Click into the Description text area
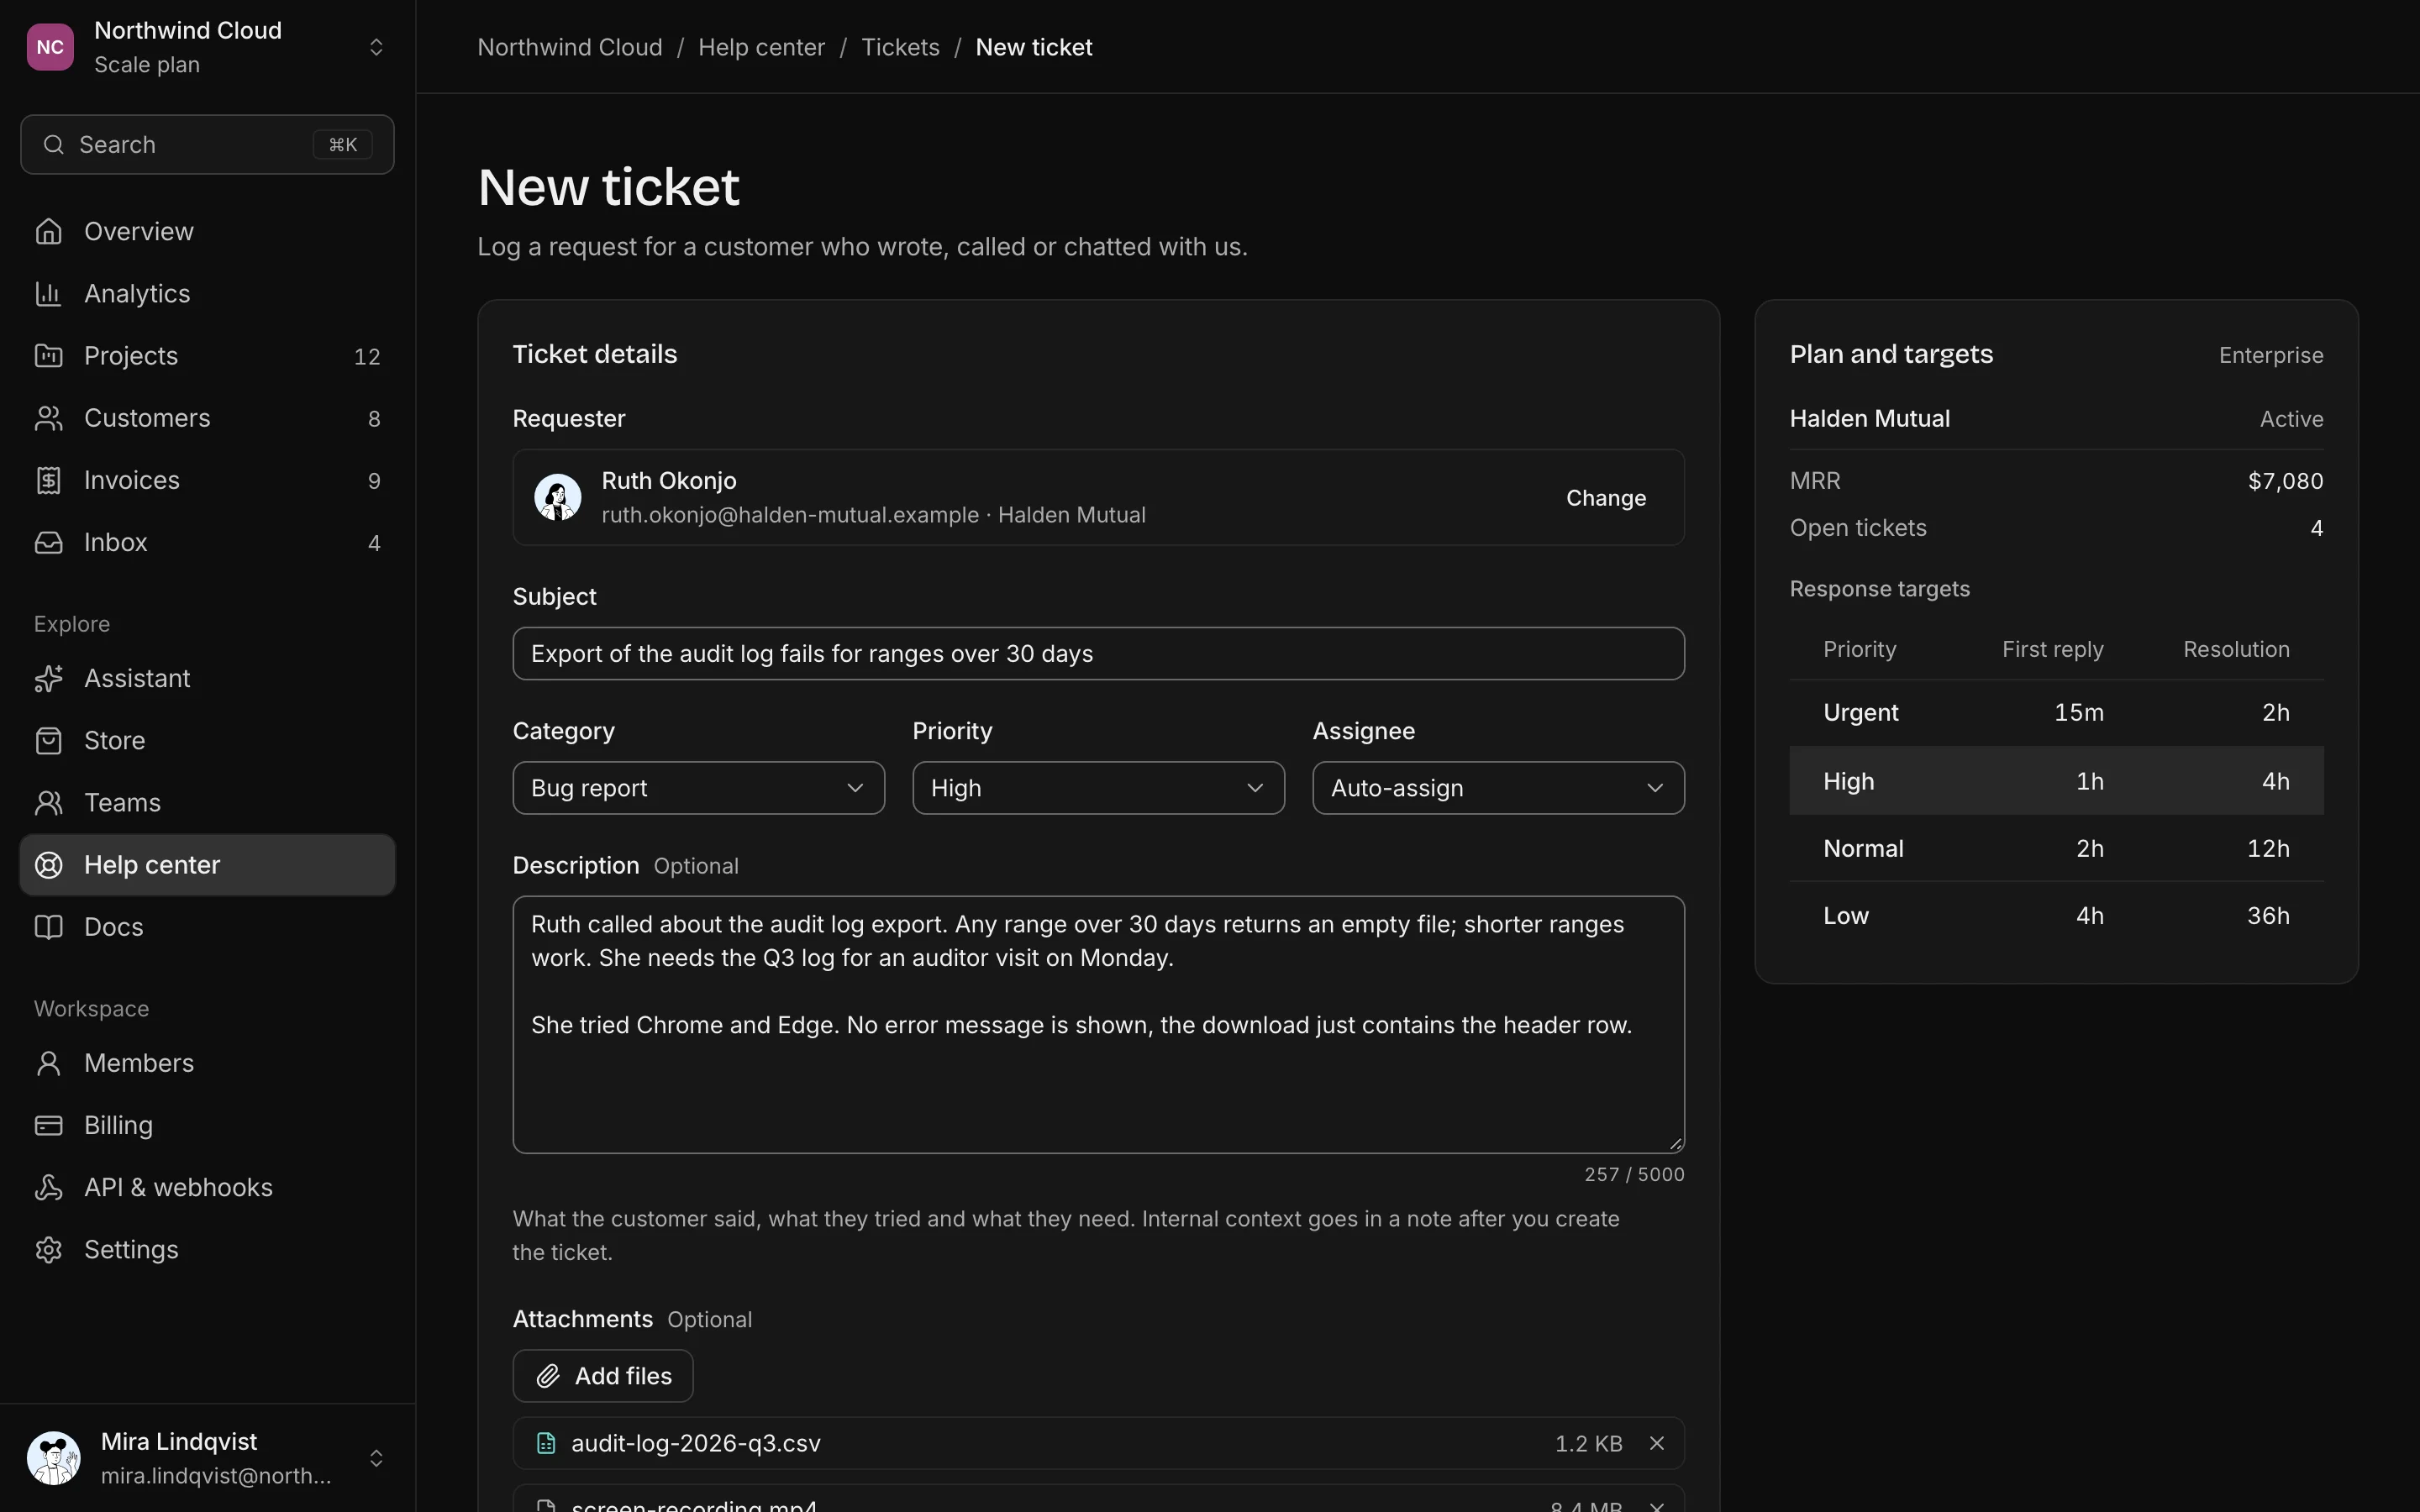2420x1512 pixels. point(1098,1024)
